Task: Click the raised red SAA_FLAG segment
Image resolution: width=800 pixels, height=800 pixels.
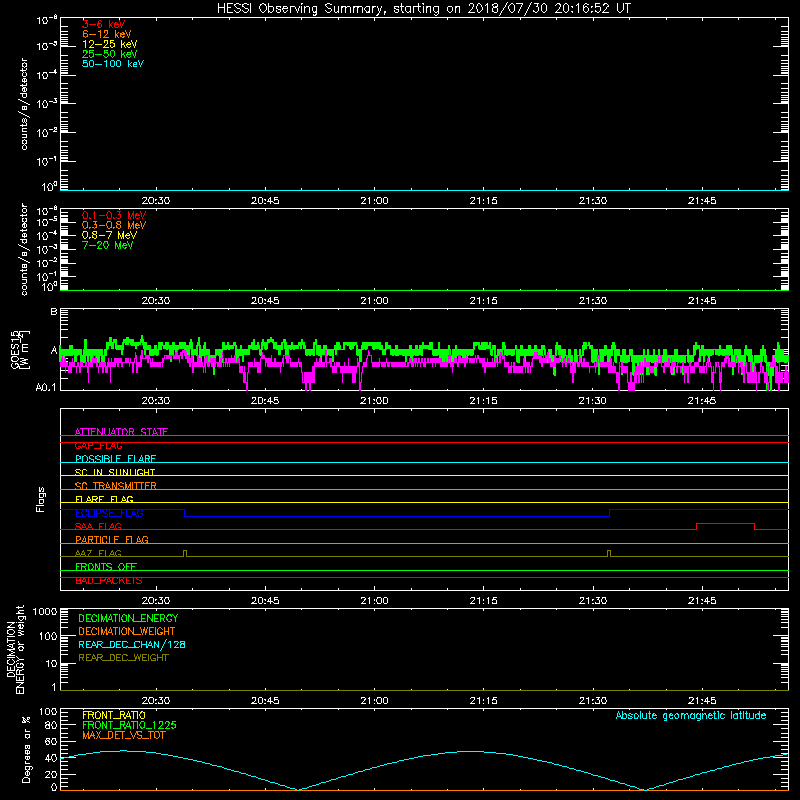Action: tap(726, 523)
